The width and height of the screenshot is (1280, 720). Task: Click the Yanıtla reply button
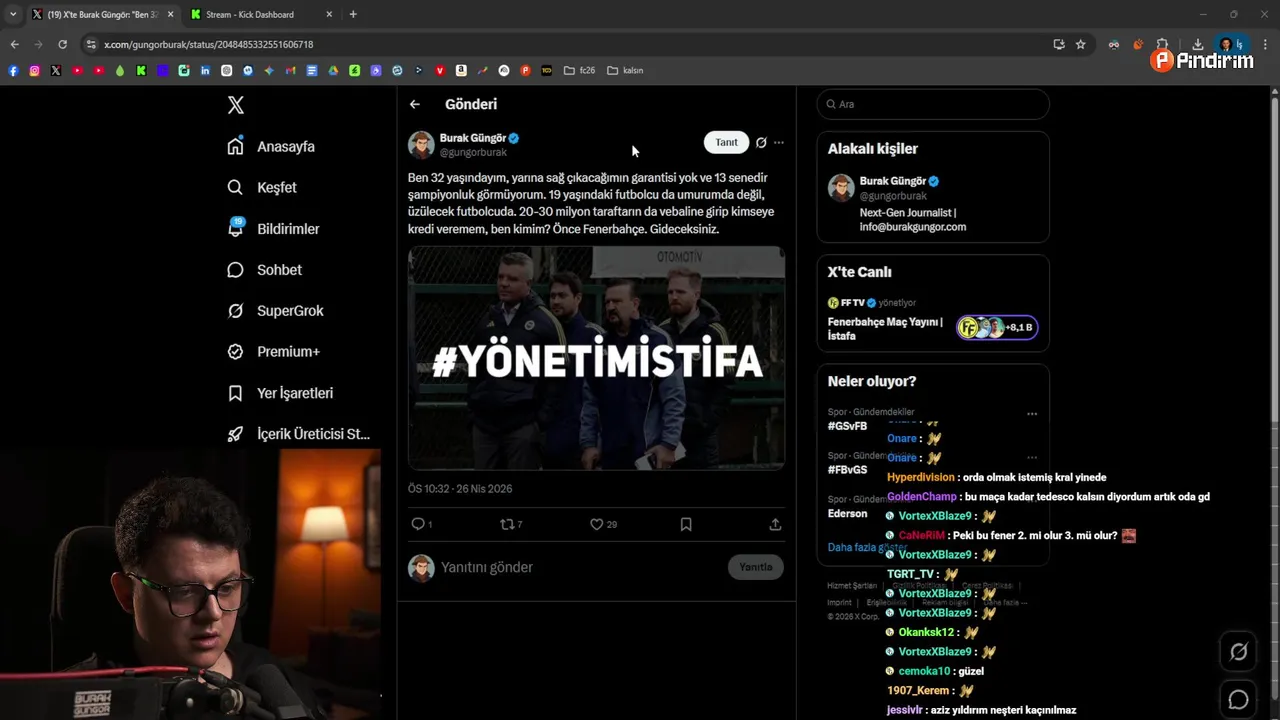tap(756, 567)
